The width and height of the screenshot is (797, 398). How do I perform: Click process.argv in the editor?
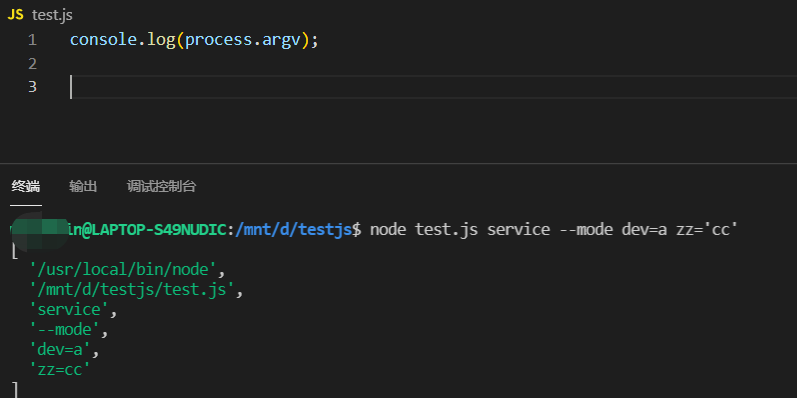tap(243, 40)
